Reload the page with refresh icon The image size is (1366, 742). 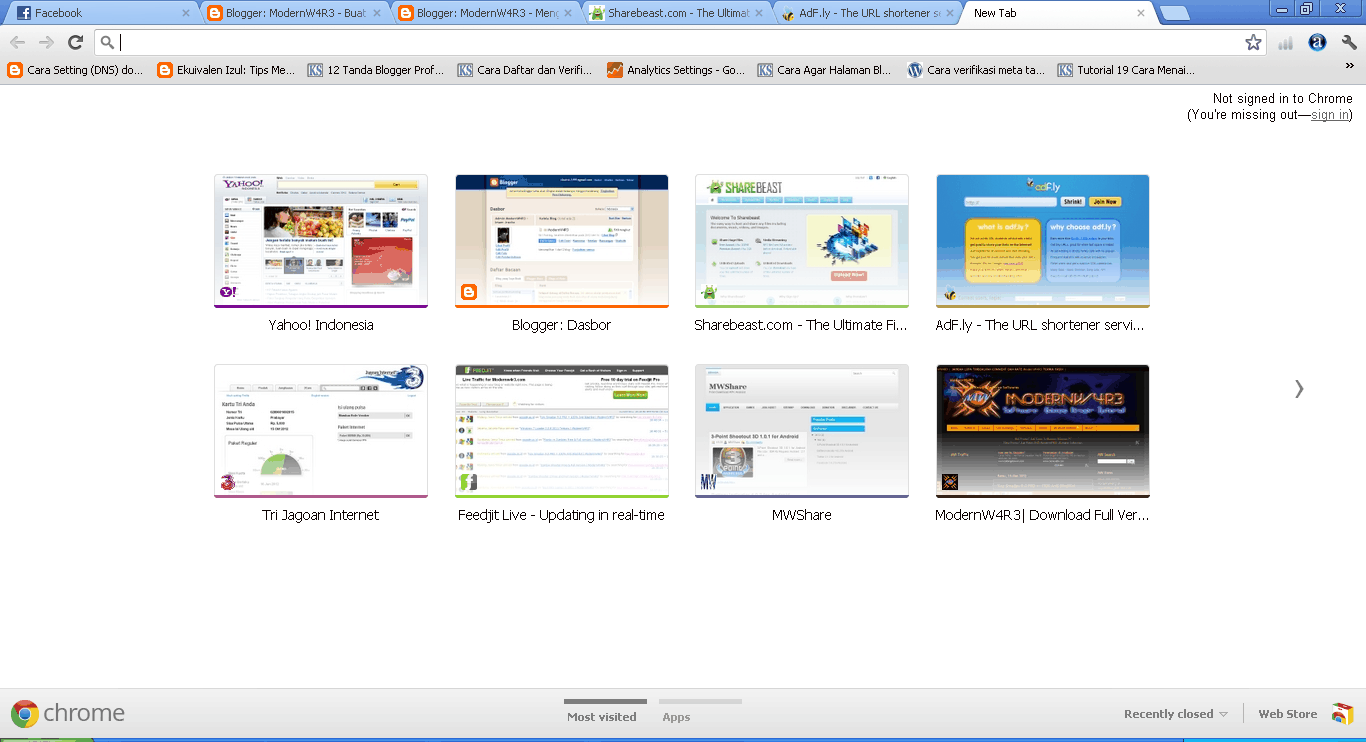[75, 42]
